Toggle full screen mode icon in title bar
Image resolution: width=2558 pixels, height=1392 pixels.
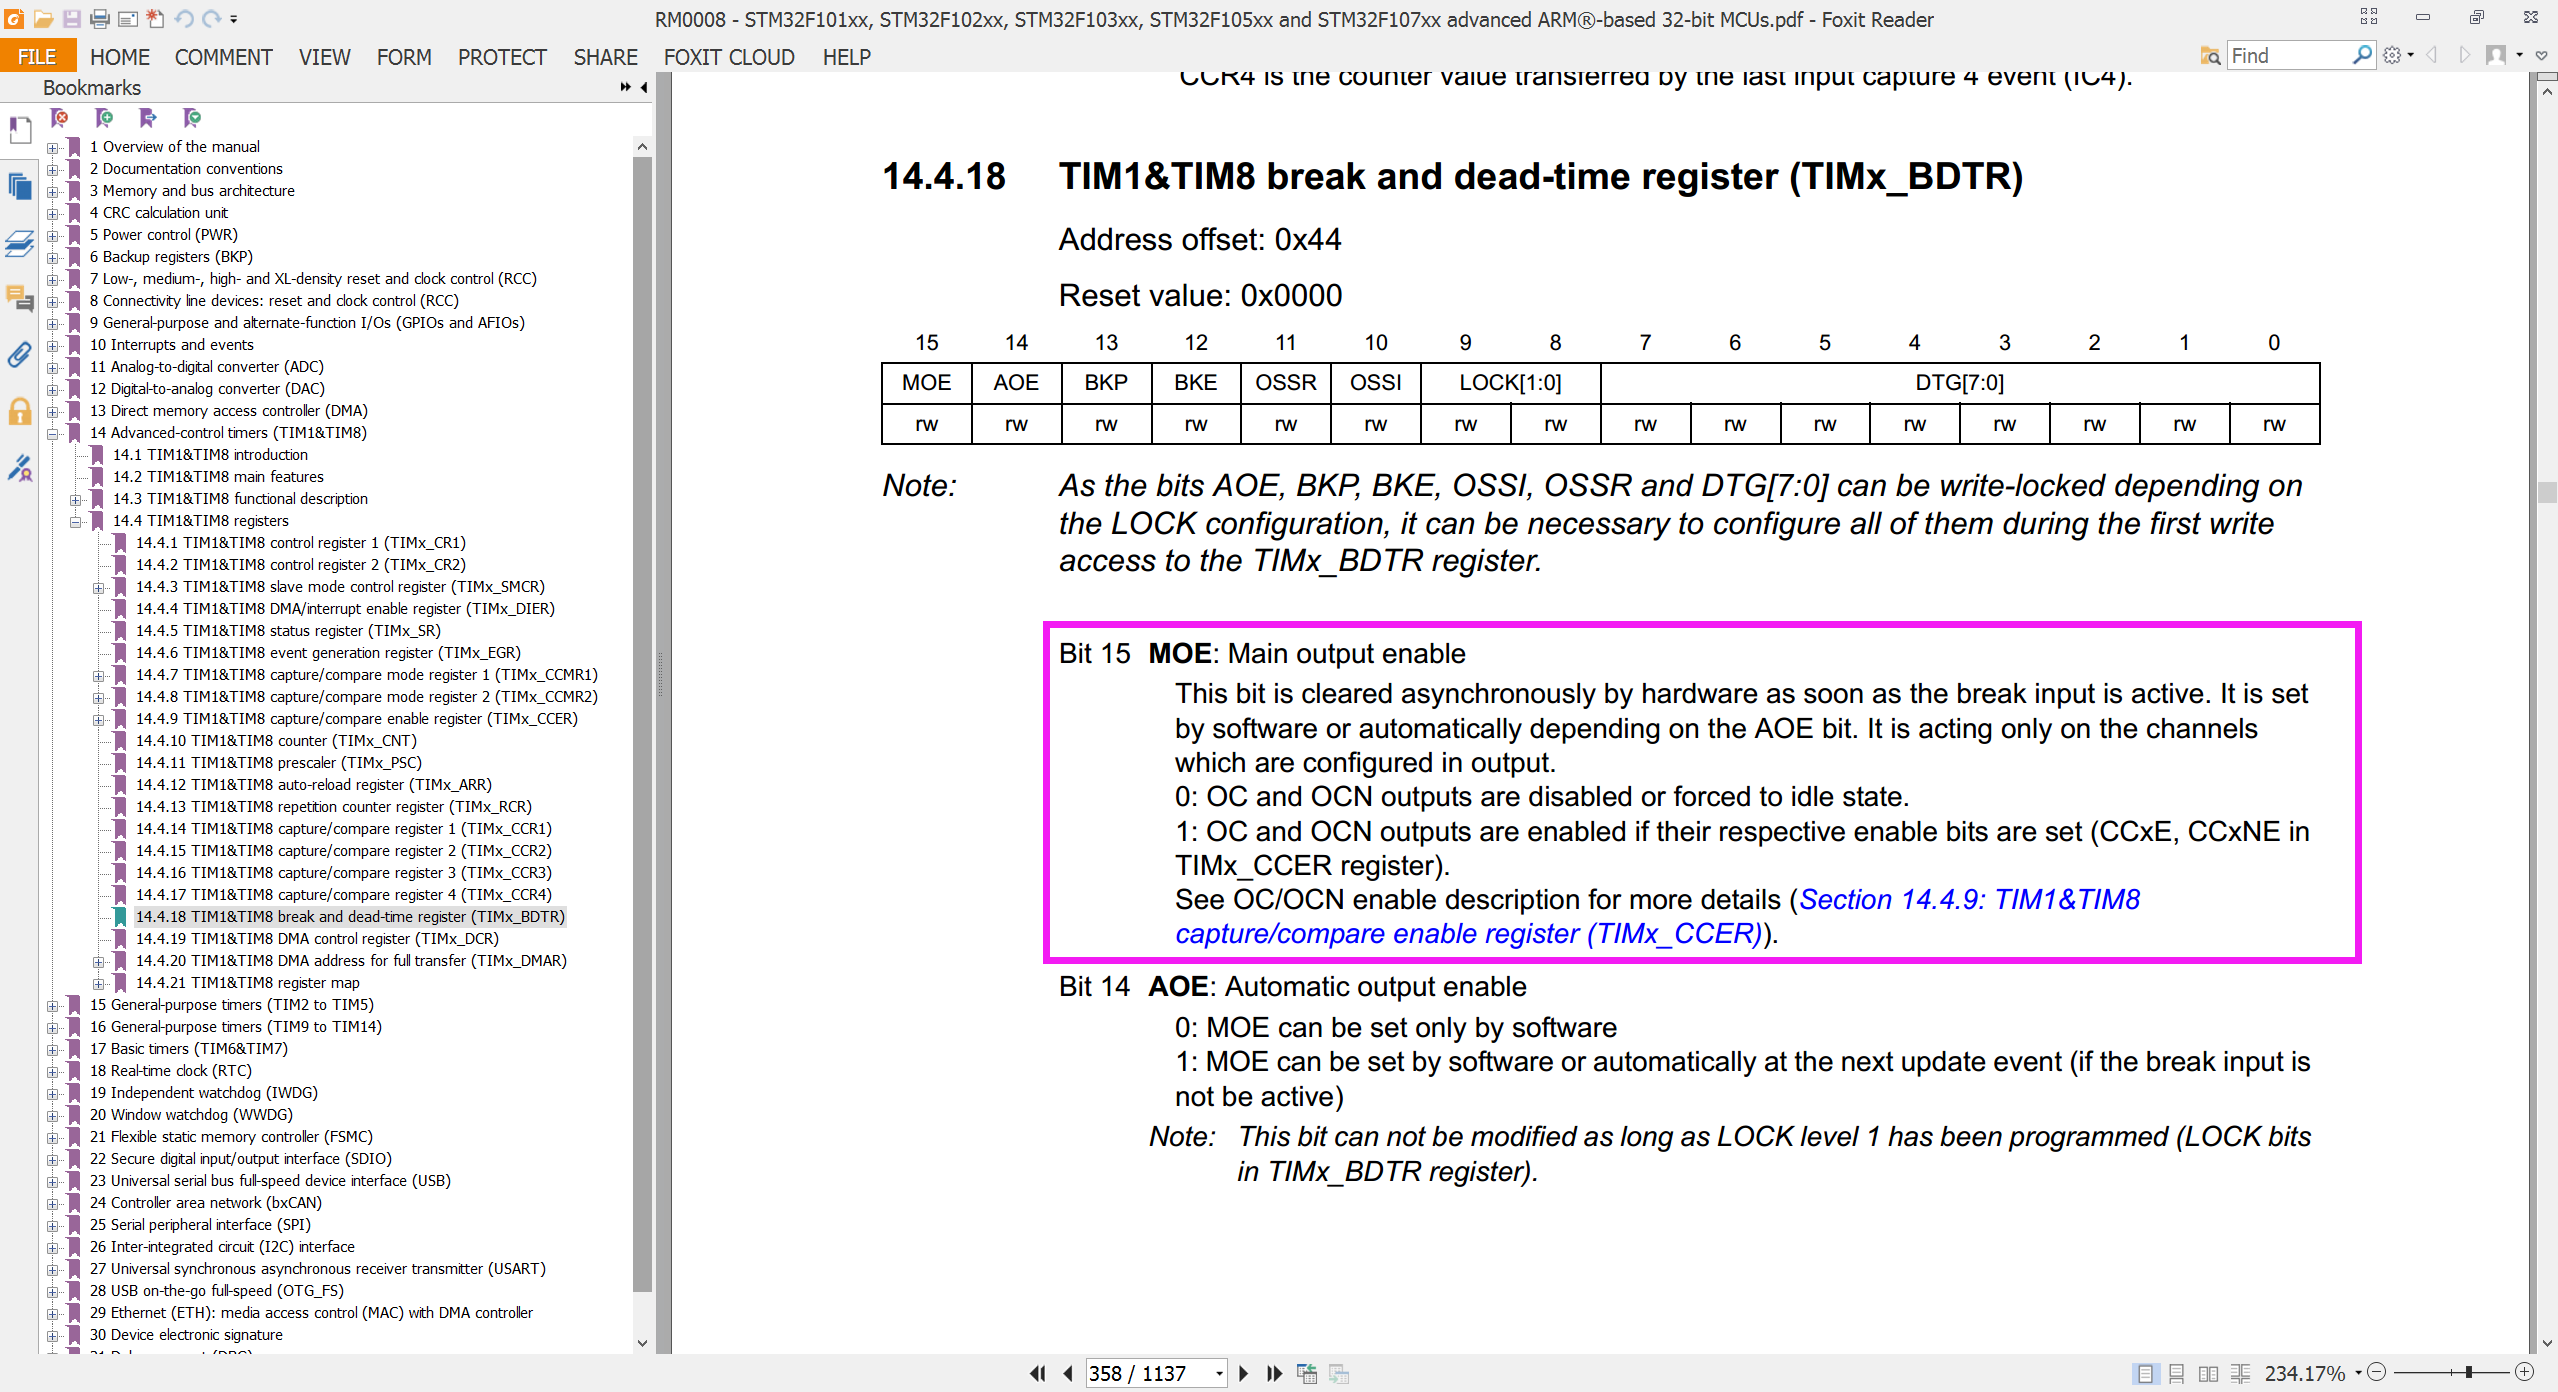point(2369,17)
